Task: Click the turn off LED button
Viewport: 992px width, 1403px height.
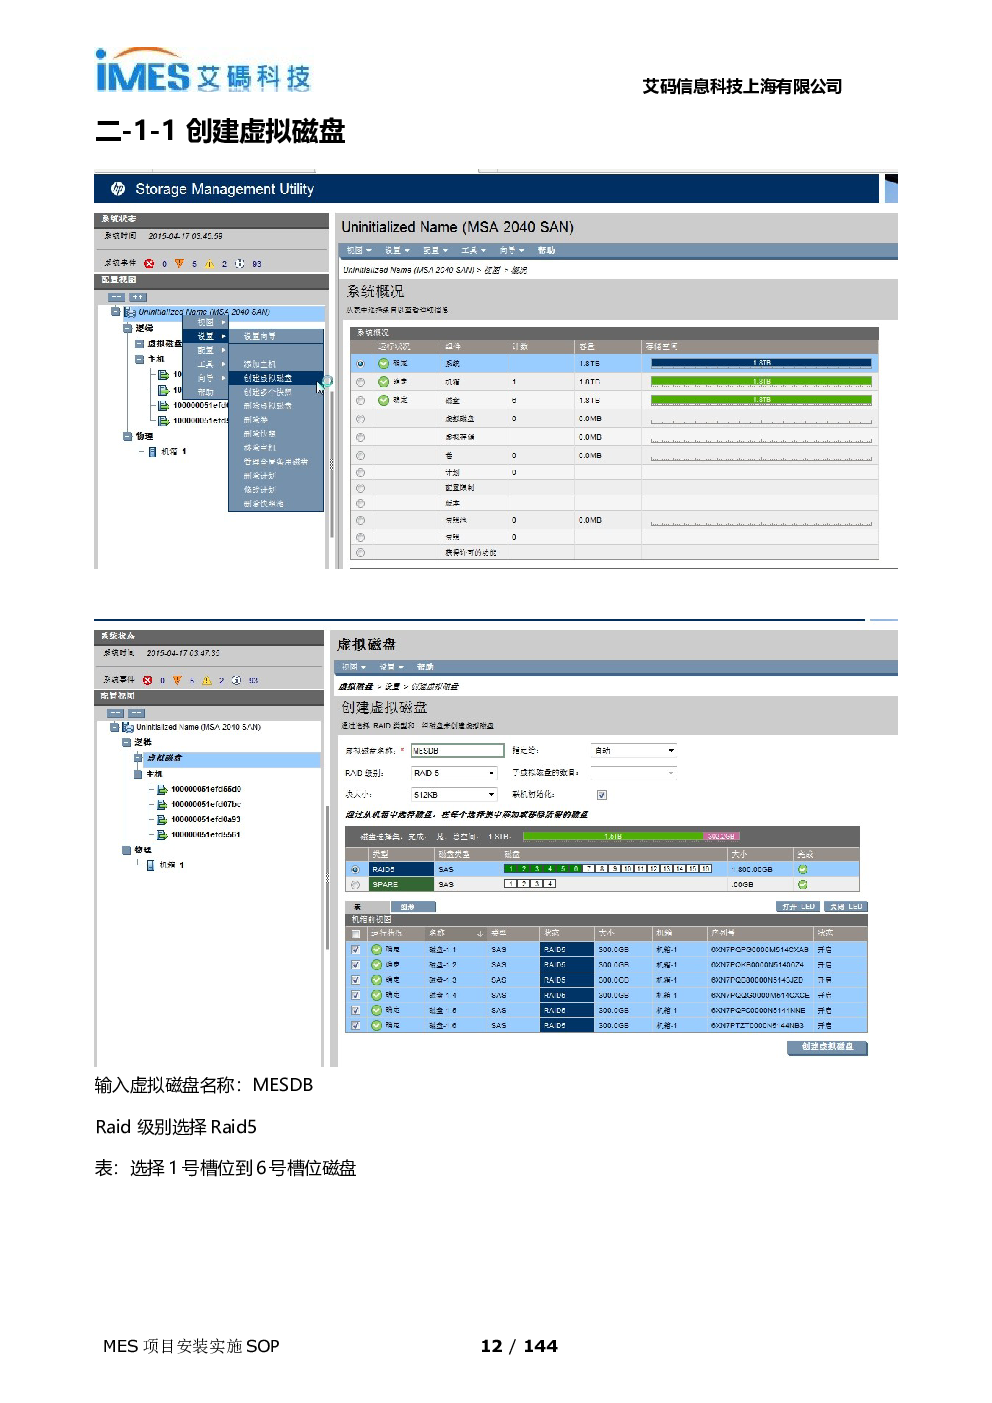Action: click(x=846, y=906)
